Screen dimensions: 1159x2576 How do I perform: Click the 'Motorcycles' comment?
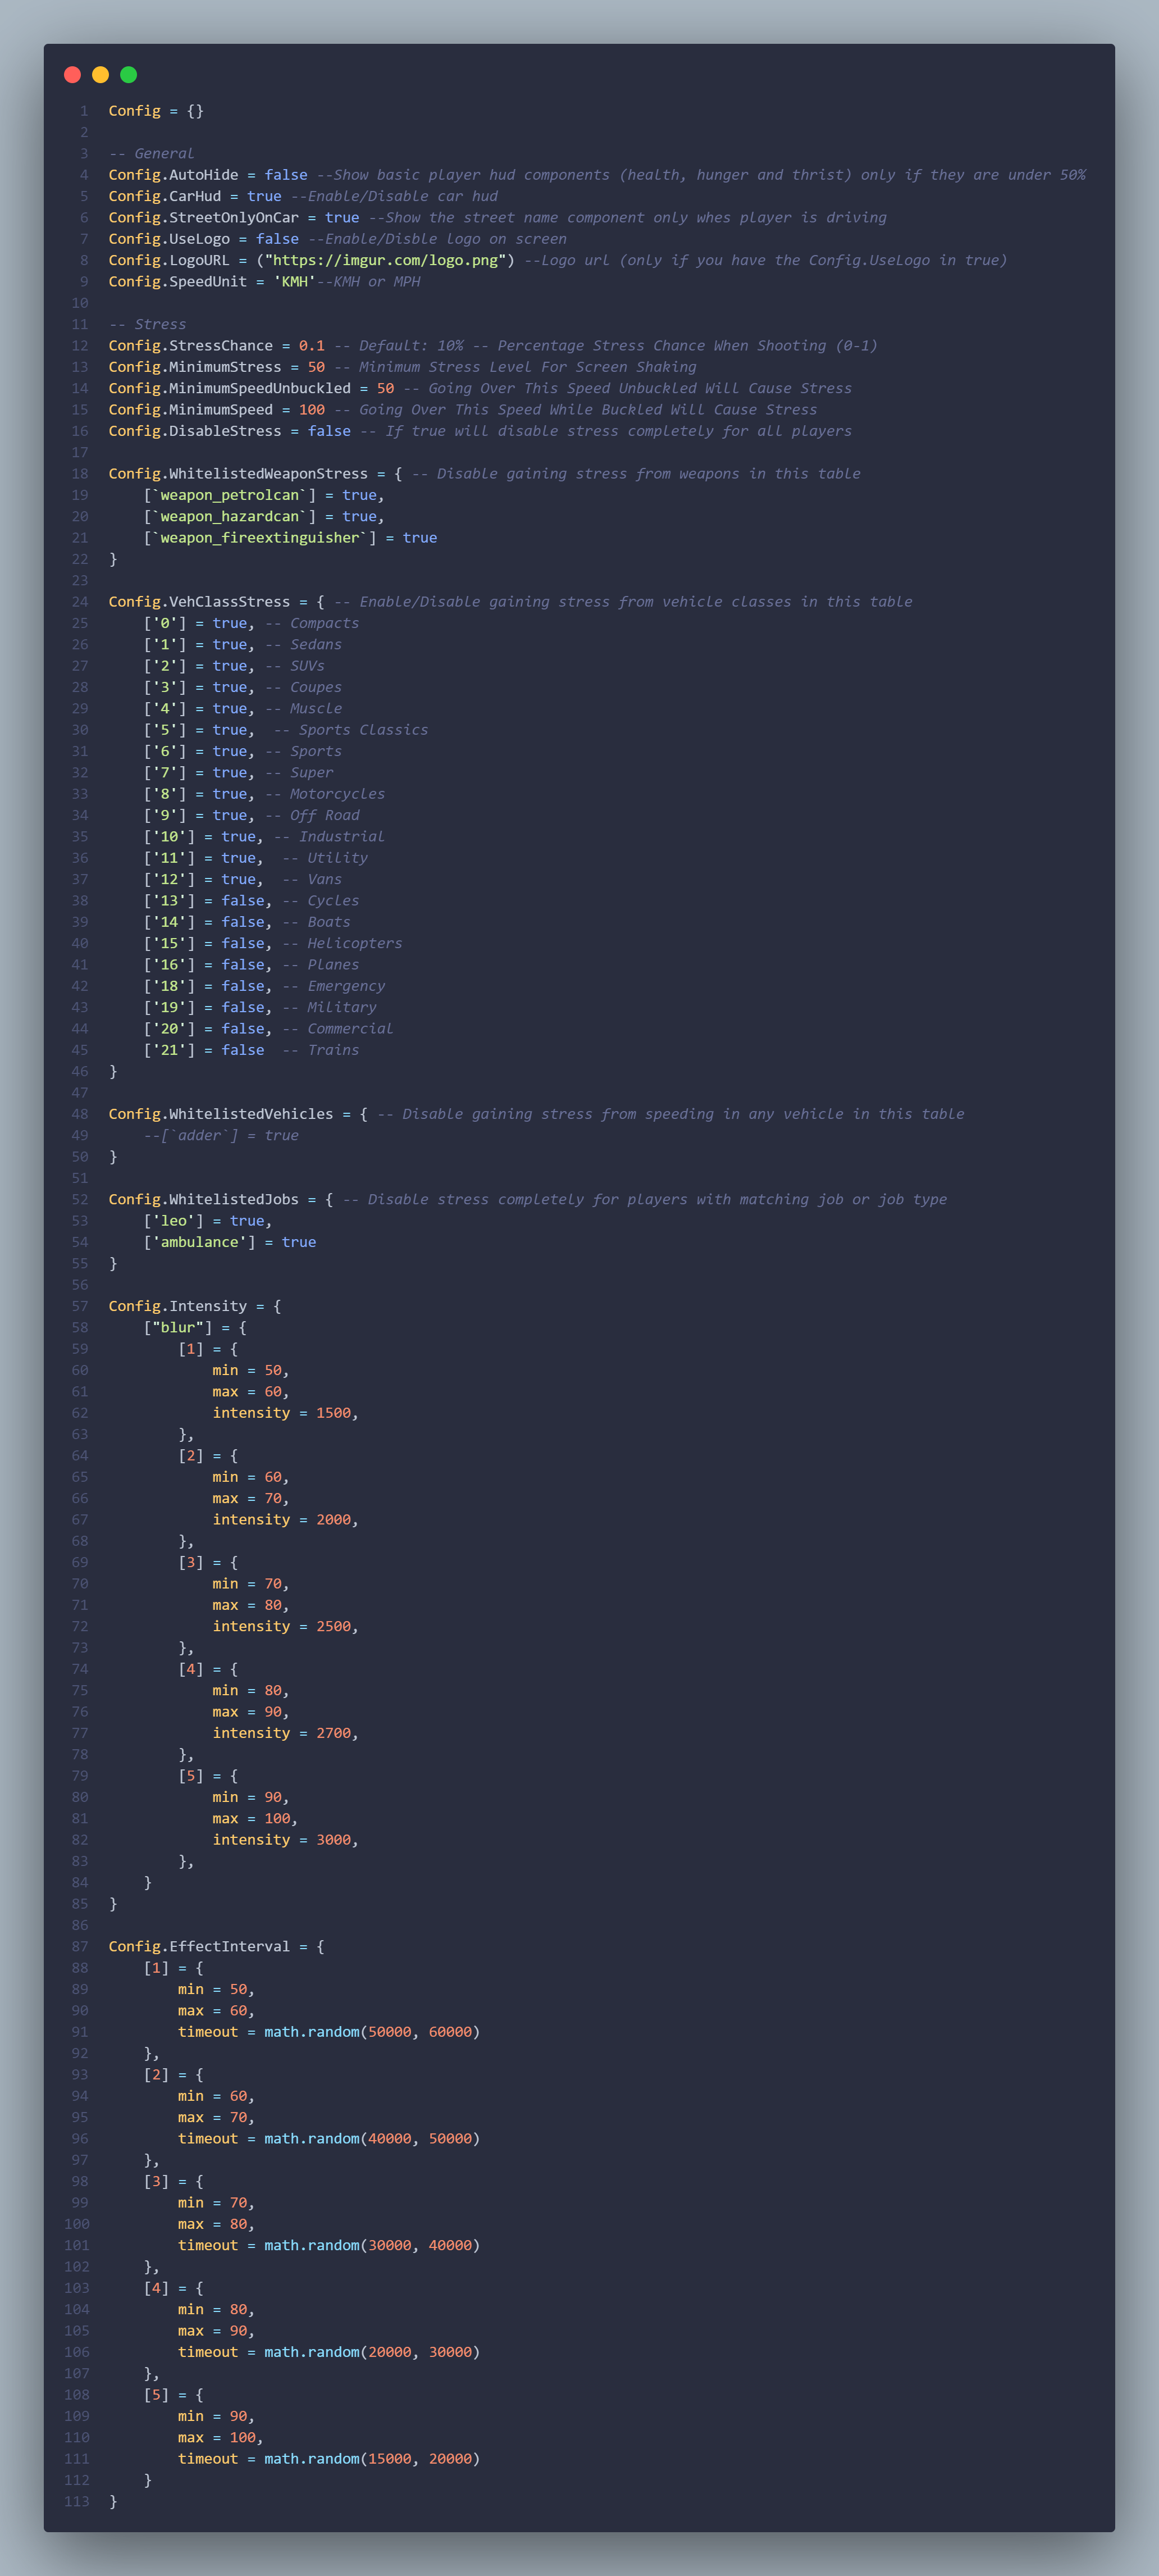(338, 794)
